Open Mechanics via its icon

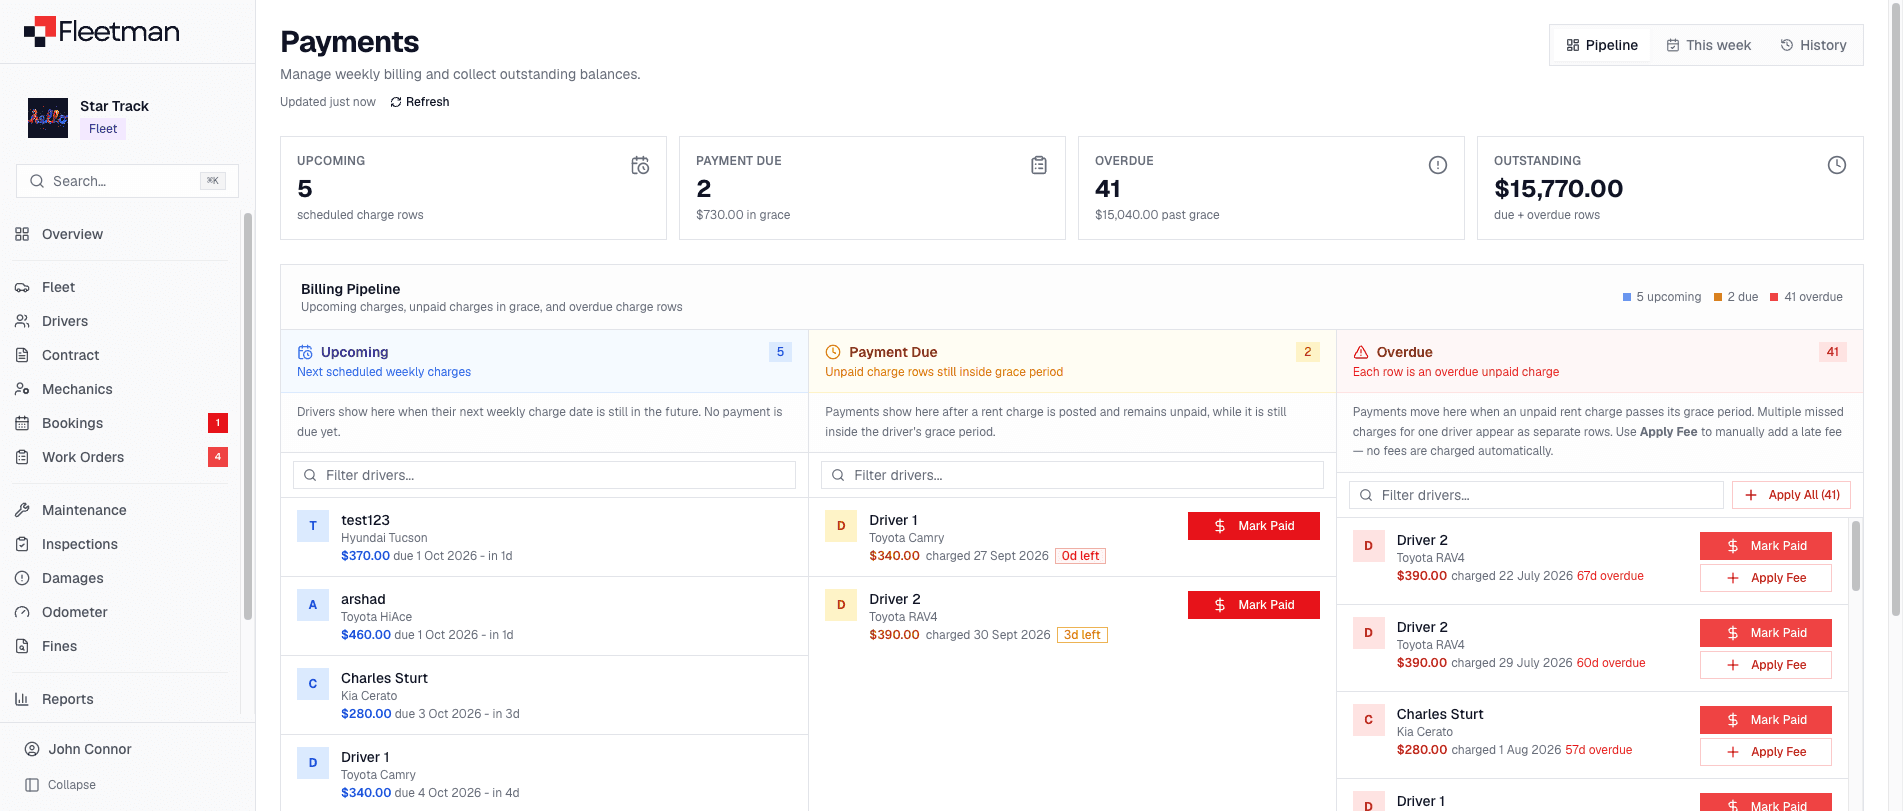click(x=22, y=389)
